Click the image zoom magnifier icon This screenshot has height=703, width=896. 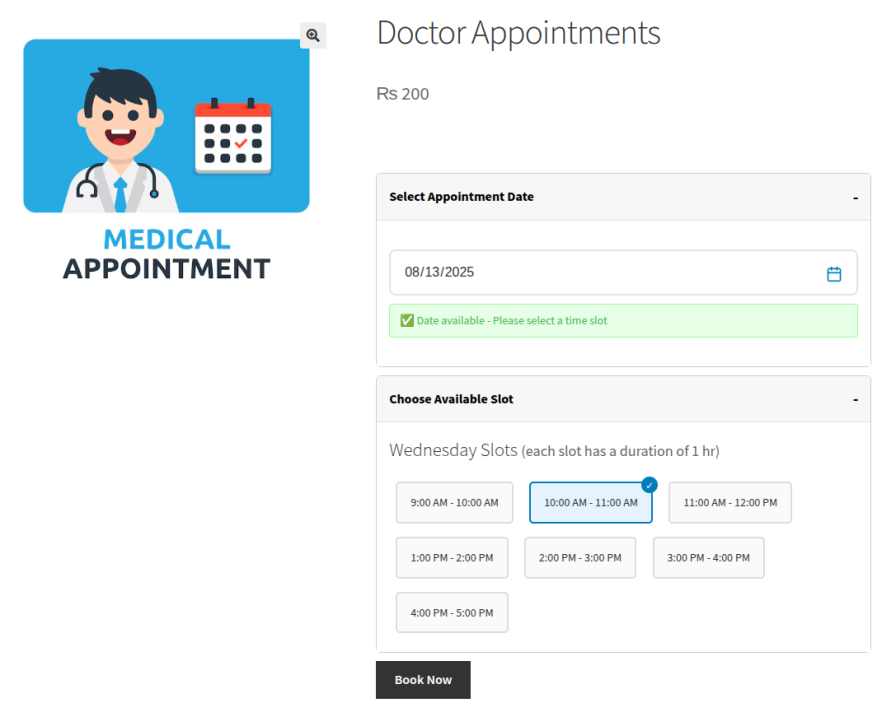[x=313, y=35]
